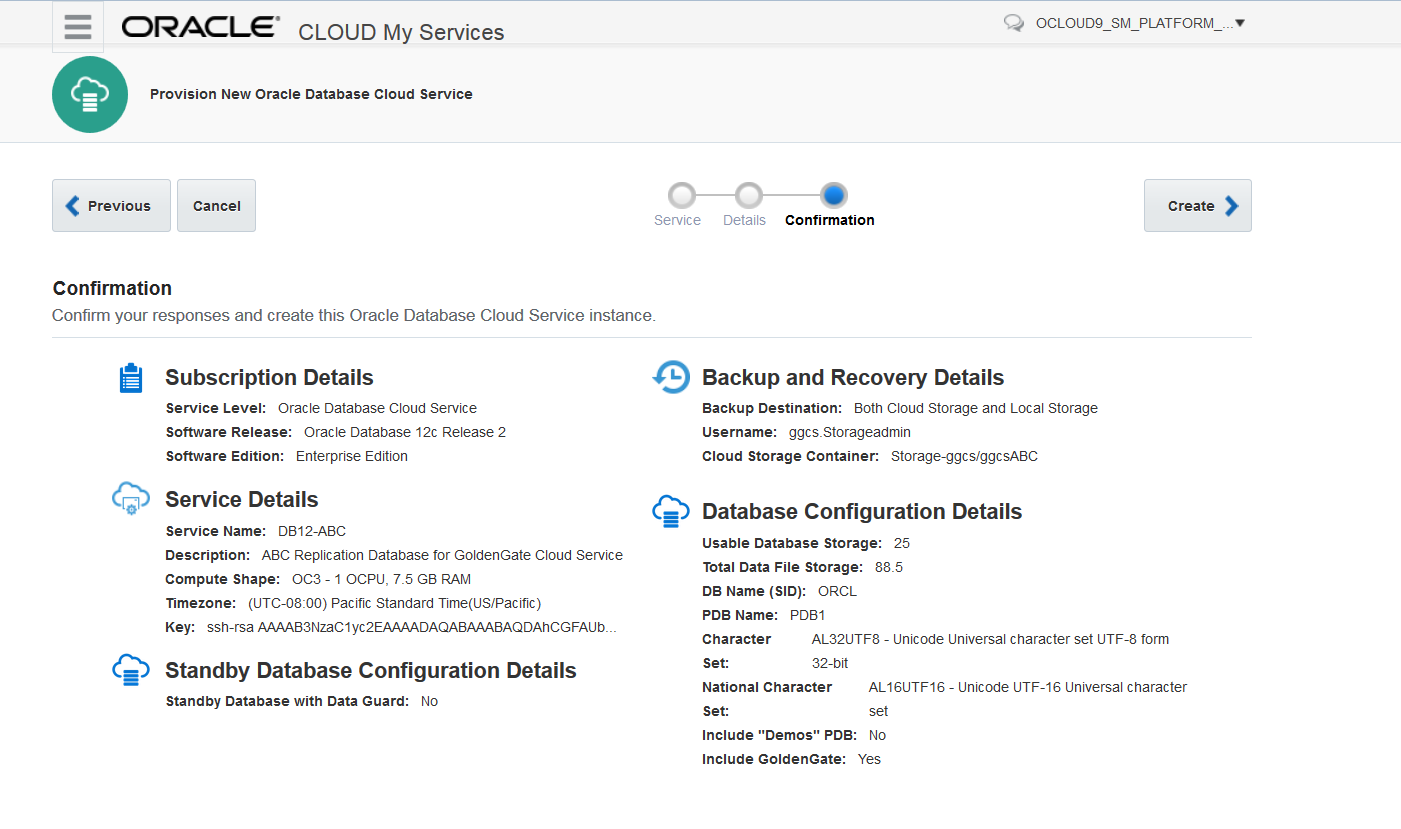The image size is (1401, 829).
Task: Click the Provision Database Cloud Service icon
Action: pyautogui.click(x=89, y=94)
